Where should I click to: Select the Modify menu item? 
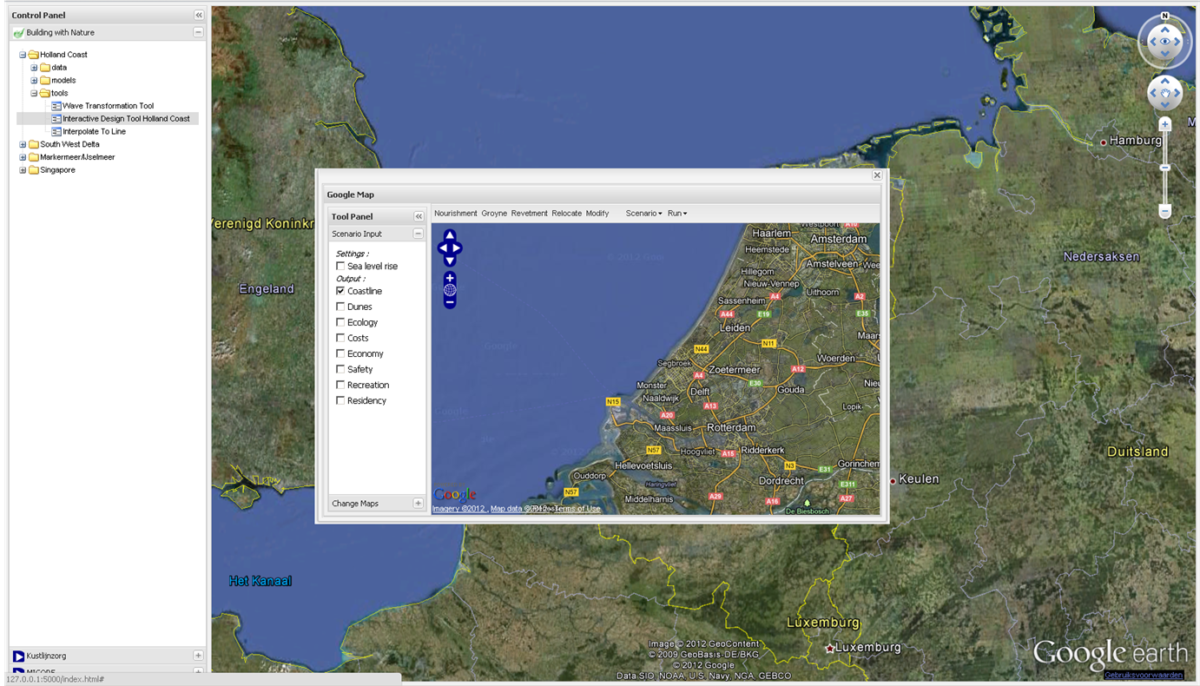[x=597, y=213]
